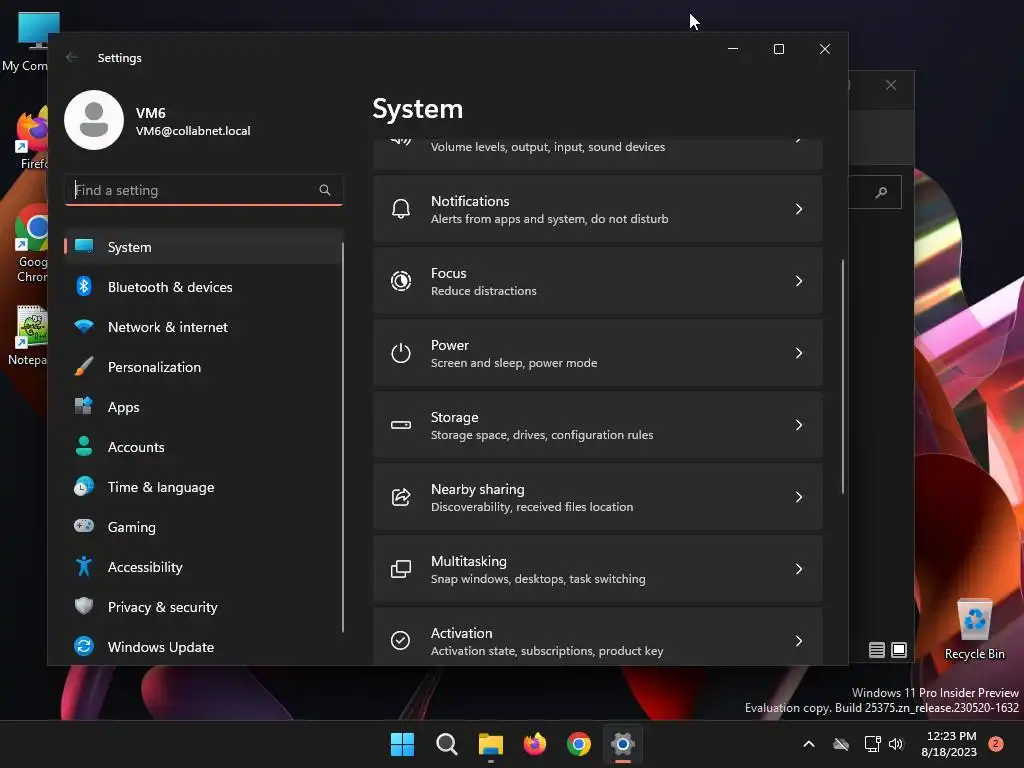Click the Find a setting input
Viewport: 1024px width, 768px height.
pos(204,190)
